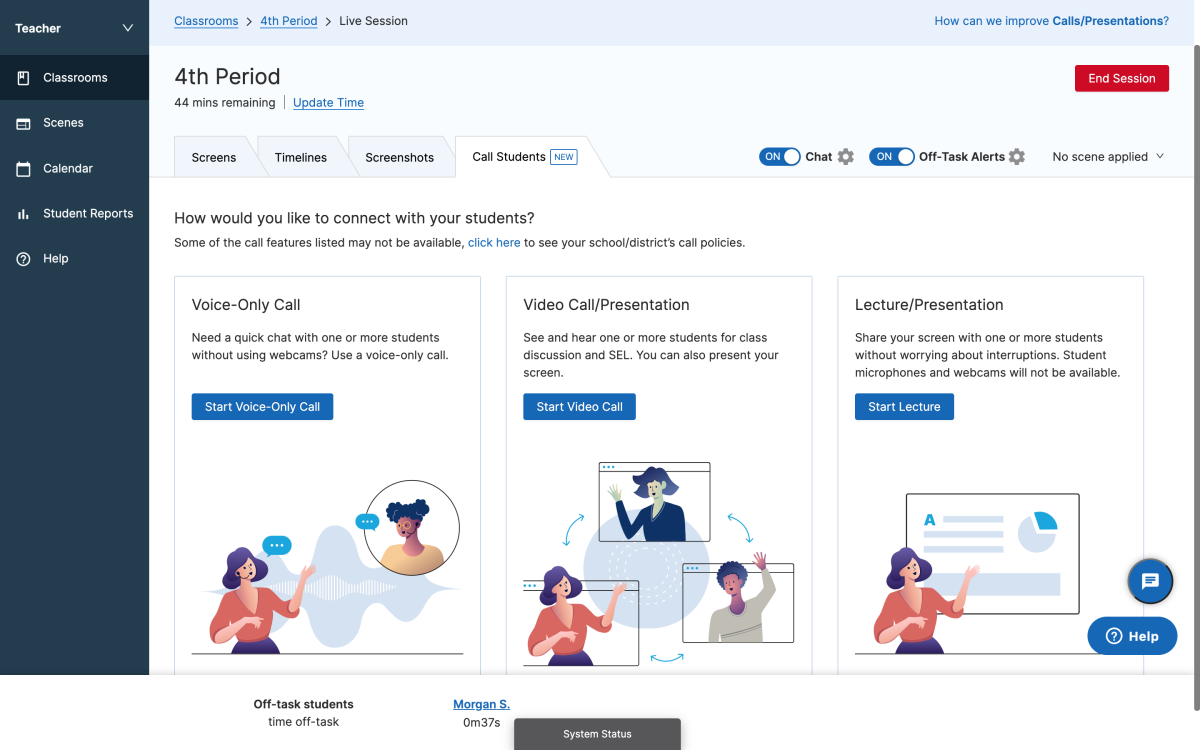Open the System Status bar

point(597,734)
